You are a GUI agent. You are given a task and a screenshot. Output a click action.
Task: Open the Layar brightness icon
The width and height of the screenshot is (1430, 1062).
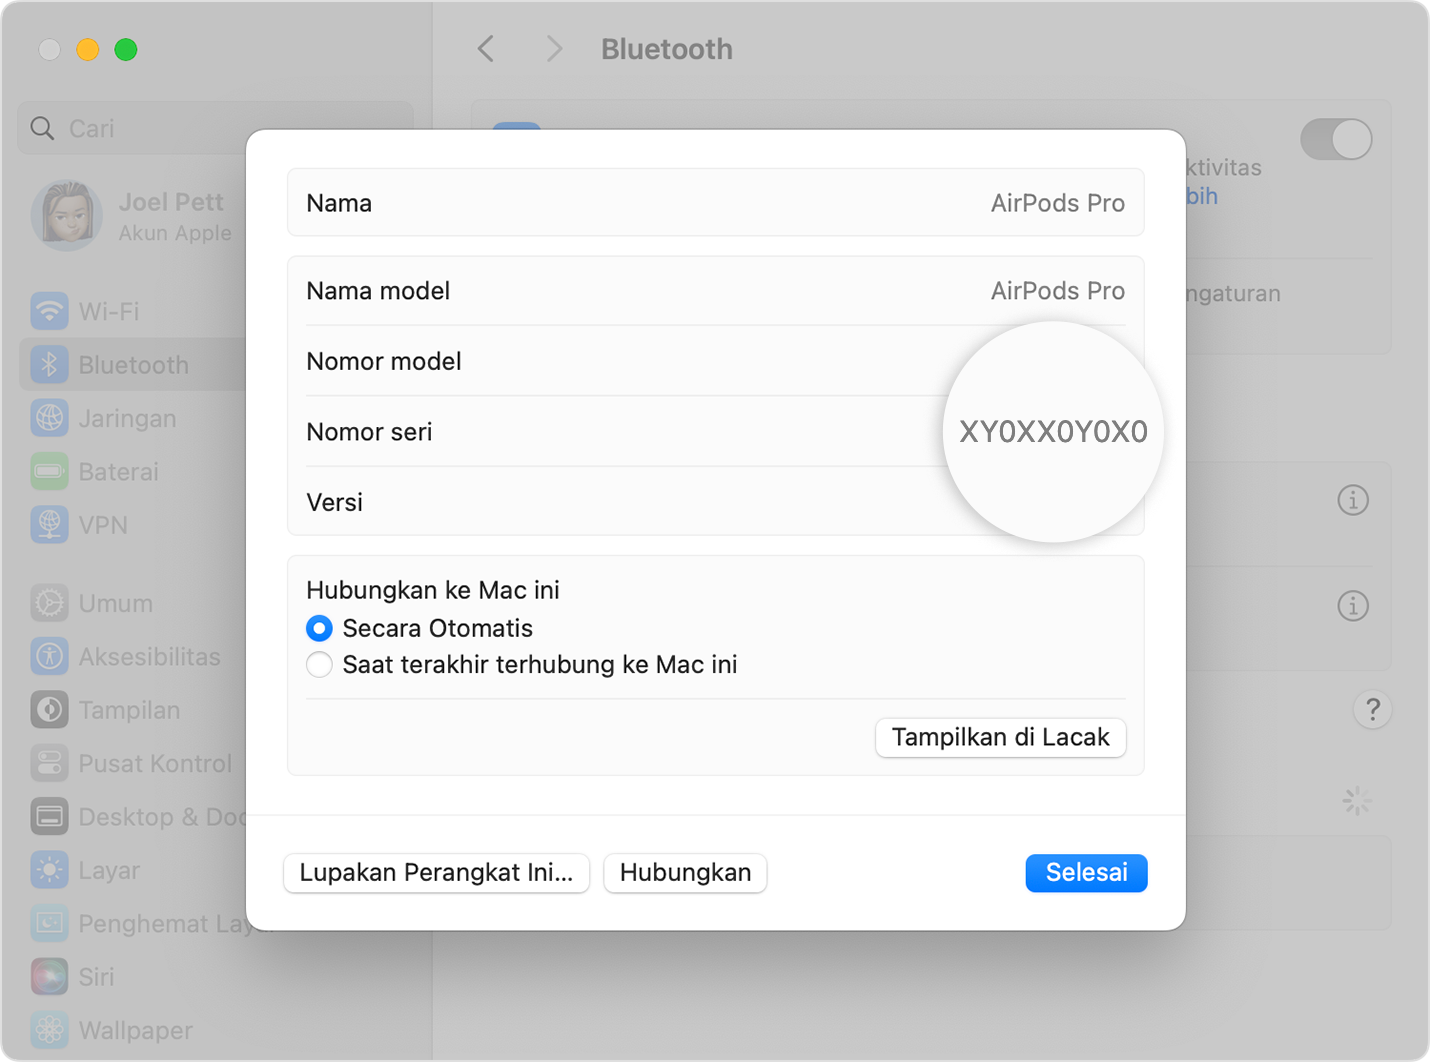coord(49,870)
